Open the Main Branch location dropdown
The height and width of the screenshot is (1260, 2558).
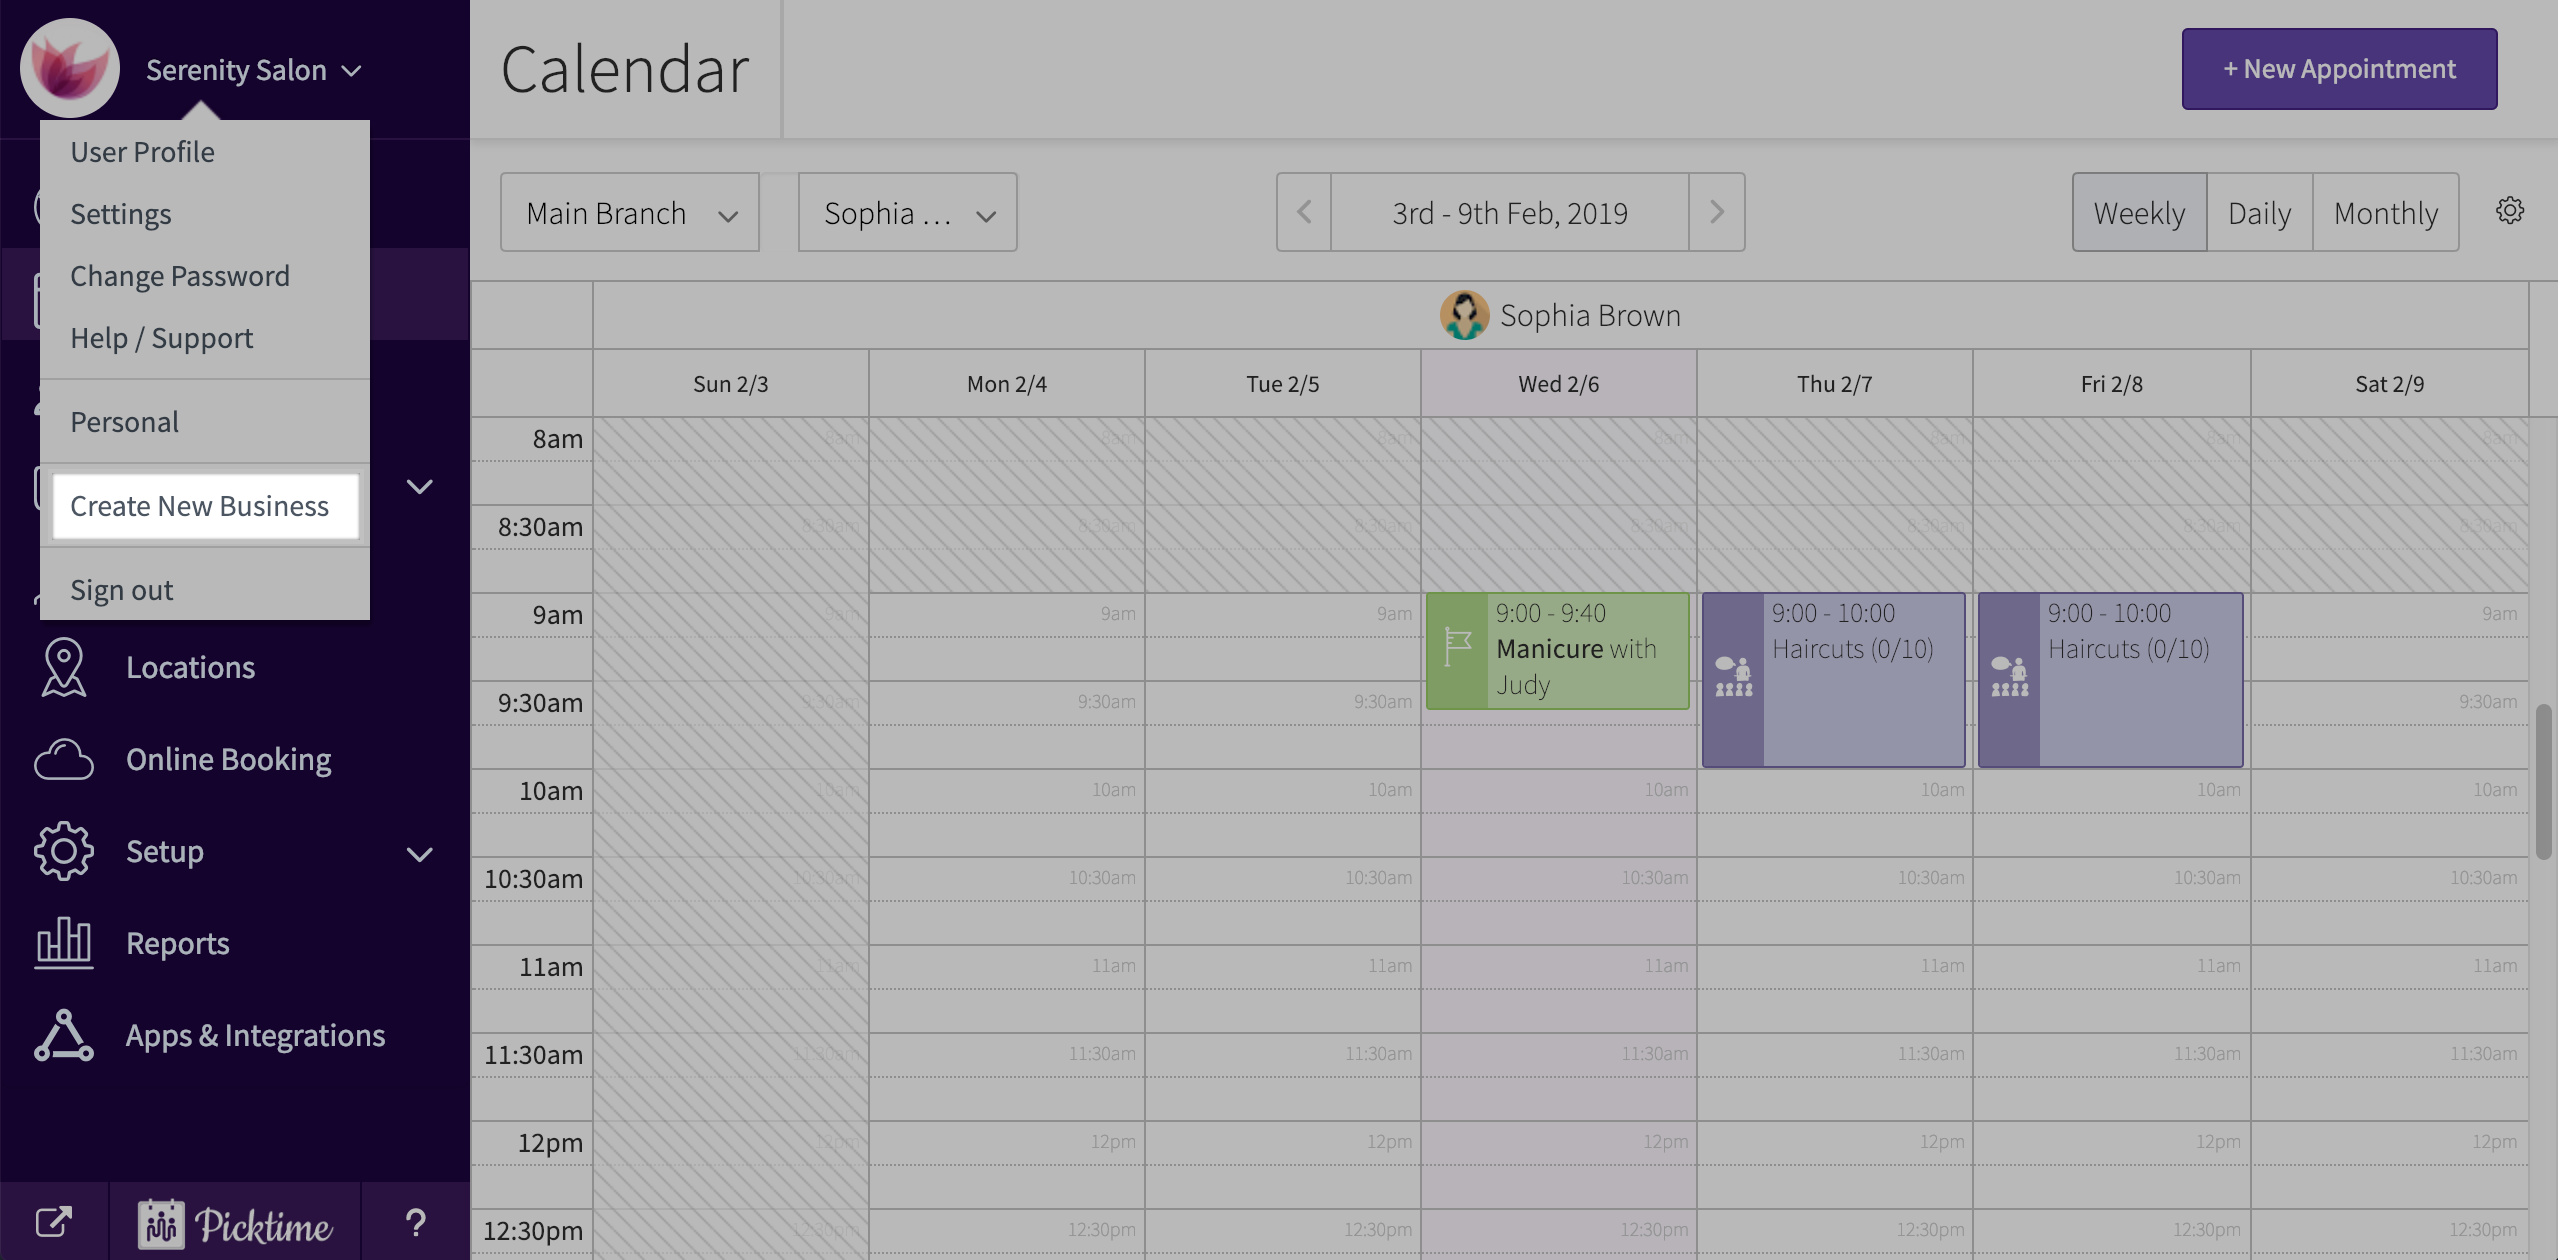point(630,212)
